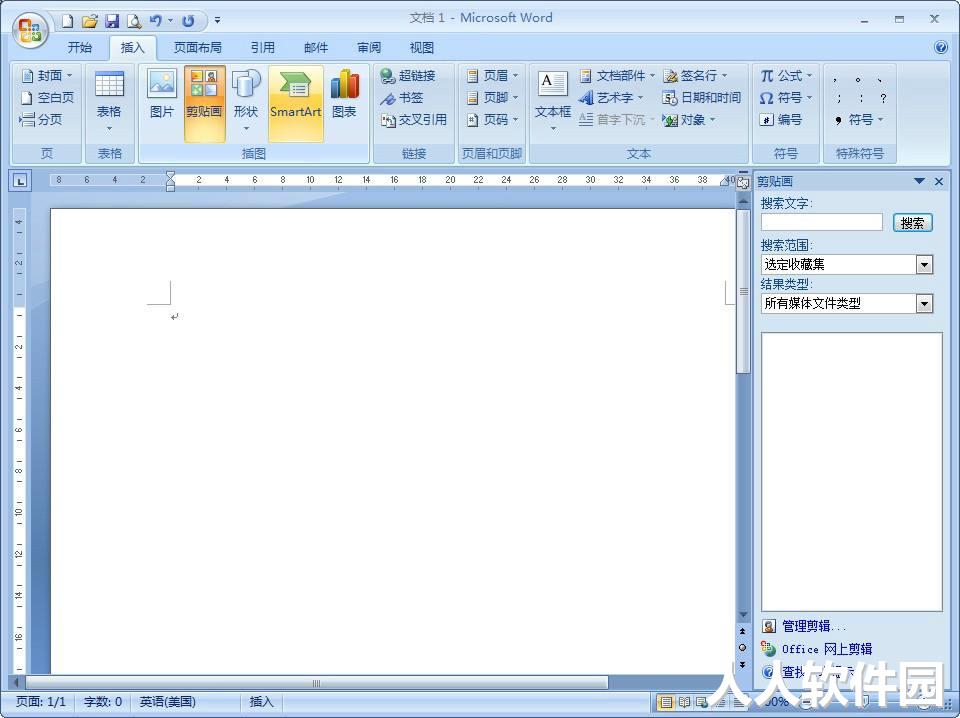Viewport: 960px width, 718px height.
Task: Click the 英语(美国) language indicator
Action: coord(167,701)
